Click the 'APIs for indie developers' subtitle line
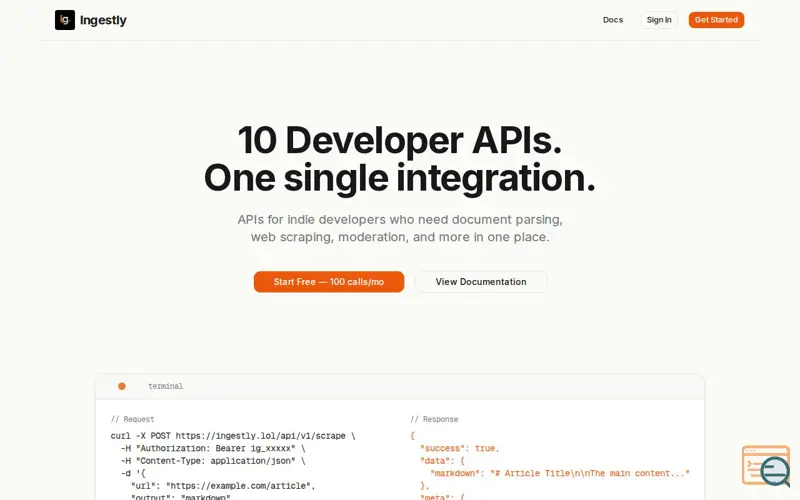Screen dimensions: 800x500 399,220
